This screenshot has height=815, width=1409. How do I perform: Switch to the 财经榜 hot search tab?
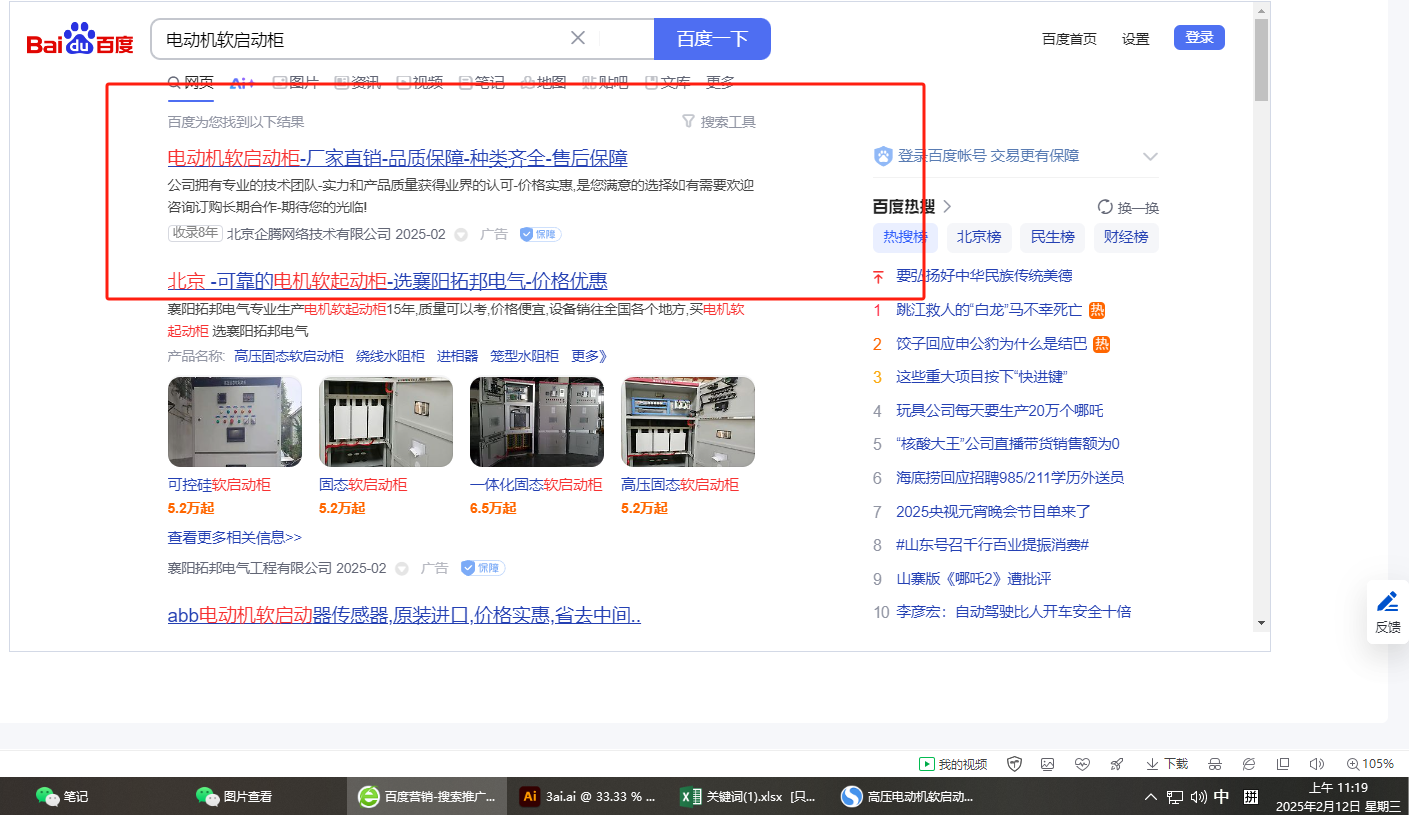point(1126,237)
